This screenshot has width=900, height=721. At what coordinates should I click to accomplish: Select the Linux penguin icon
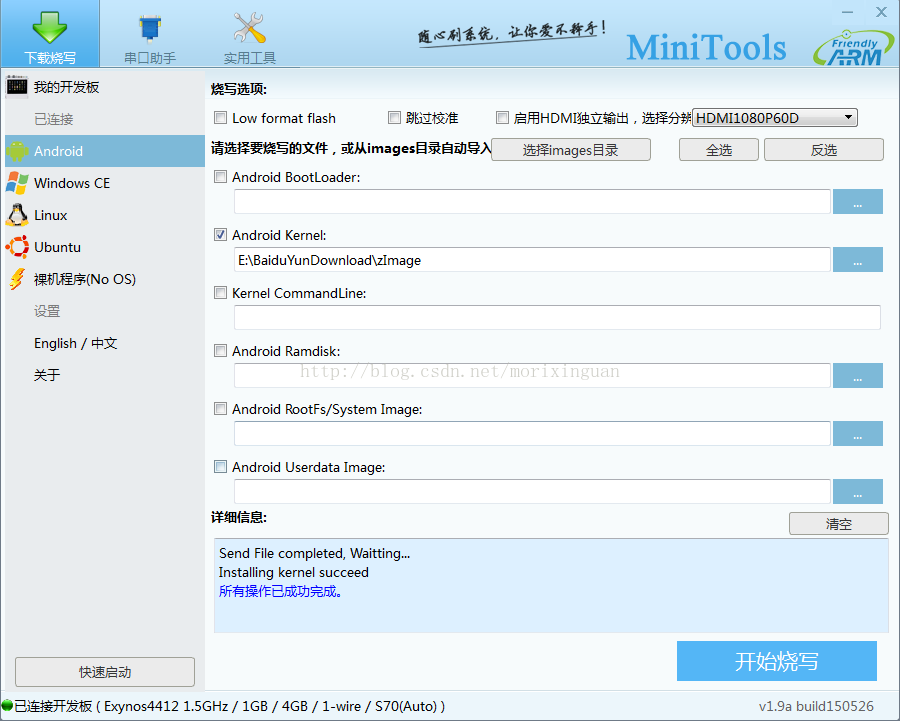point(17,215)
